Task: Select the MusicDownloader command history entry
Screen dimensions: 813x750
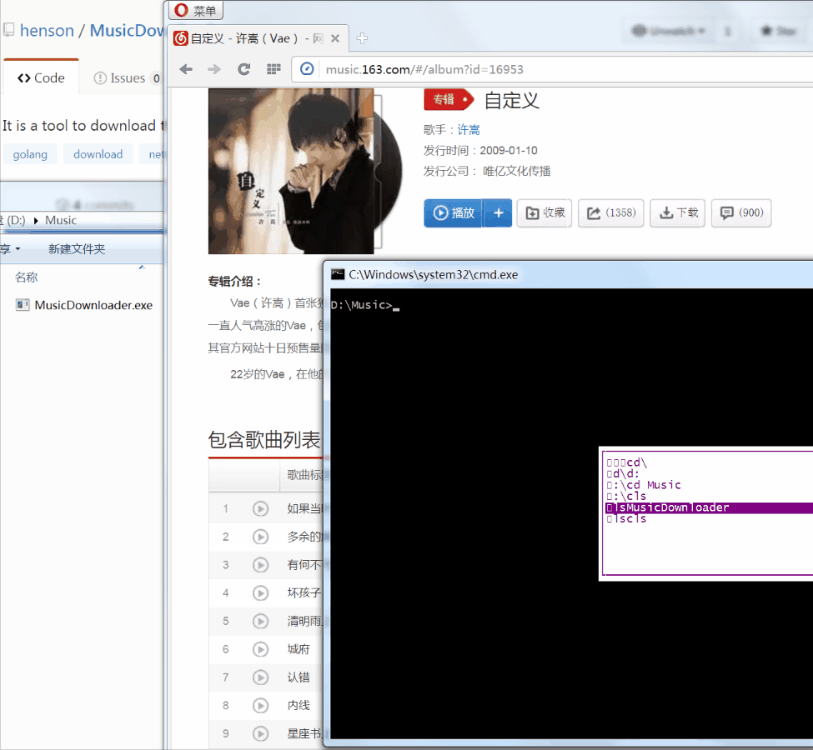Action: click(709, 508)
